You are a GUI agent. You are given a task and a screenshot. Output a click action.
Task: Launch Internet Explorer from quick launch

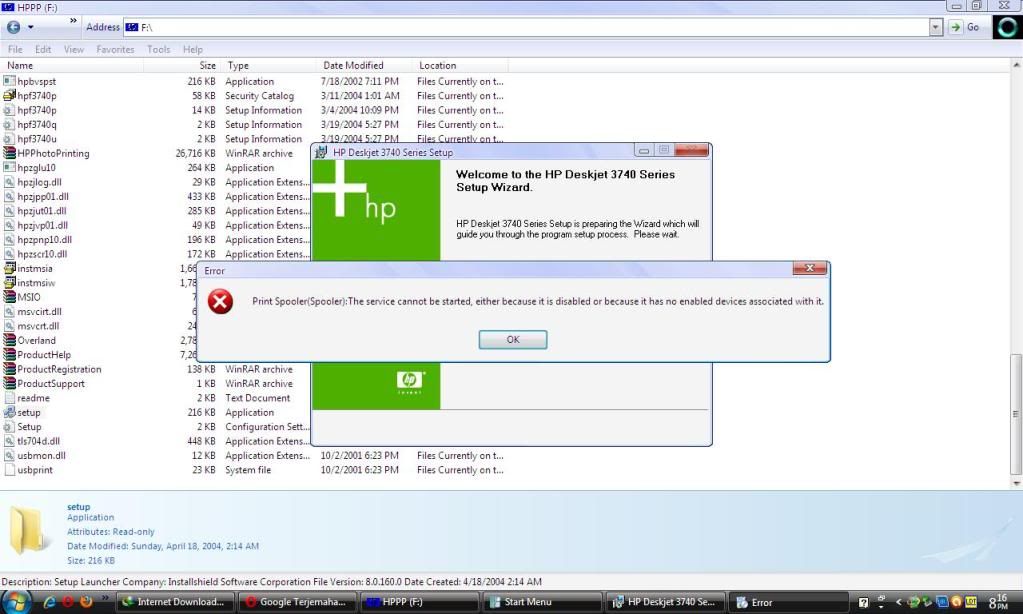coord(49,602)
